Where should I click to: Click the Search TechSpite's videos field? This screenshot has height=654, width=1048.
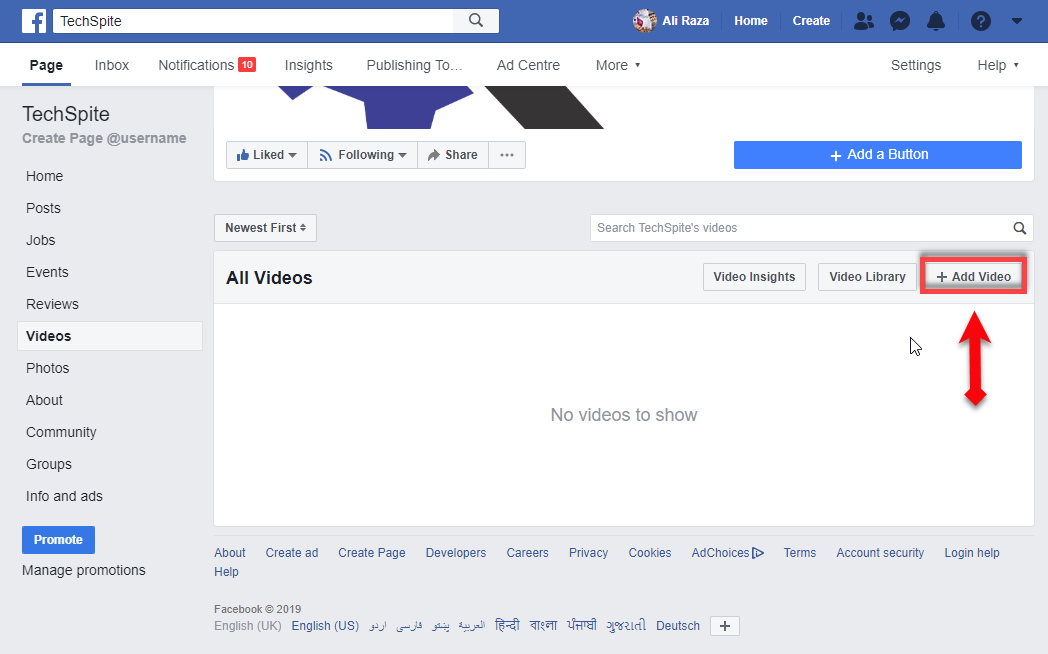pos(800,228)
